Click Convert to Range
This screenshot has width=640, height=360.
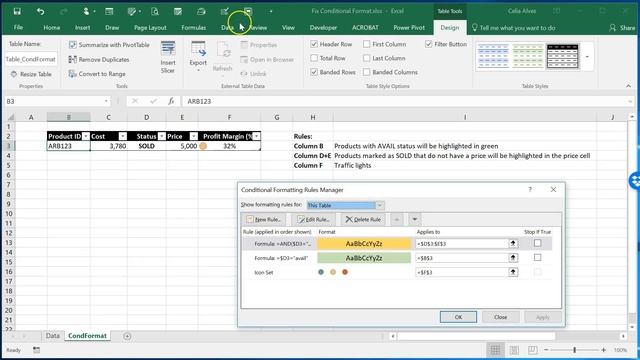click(97, 74)
